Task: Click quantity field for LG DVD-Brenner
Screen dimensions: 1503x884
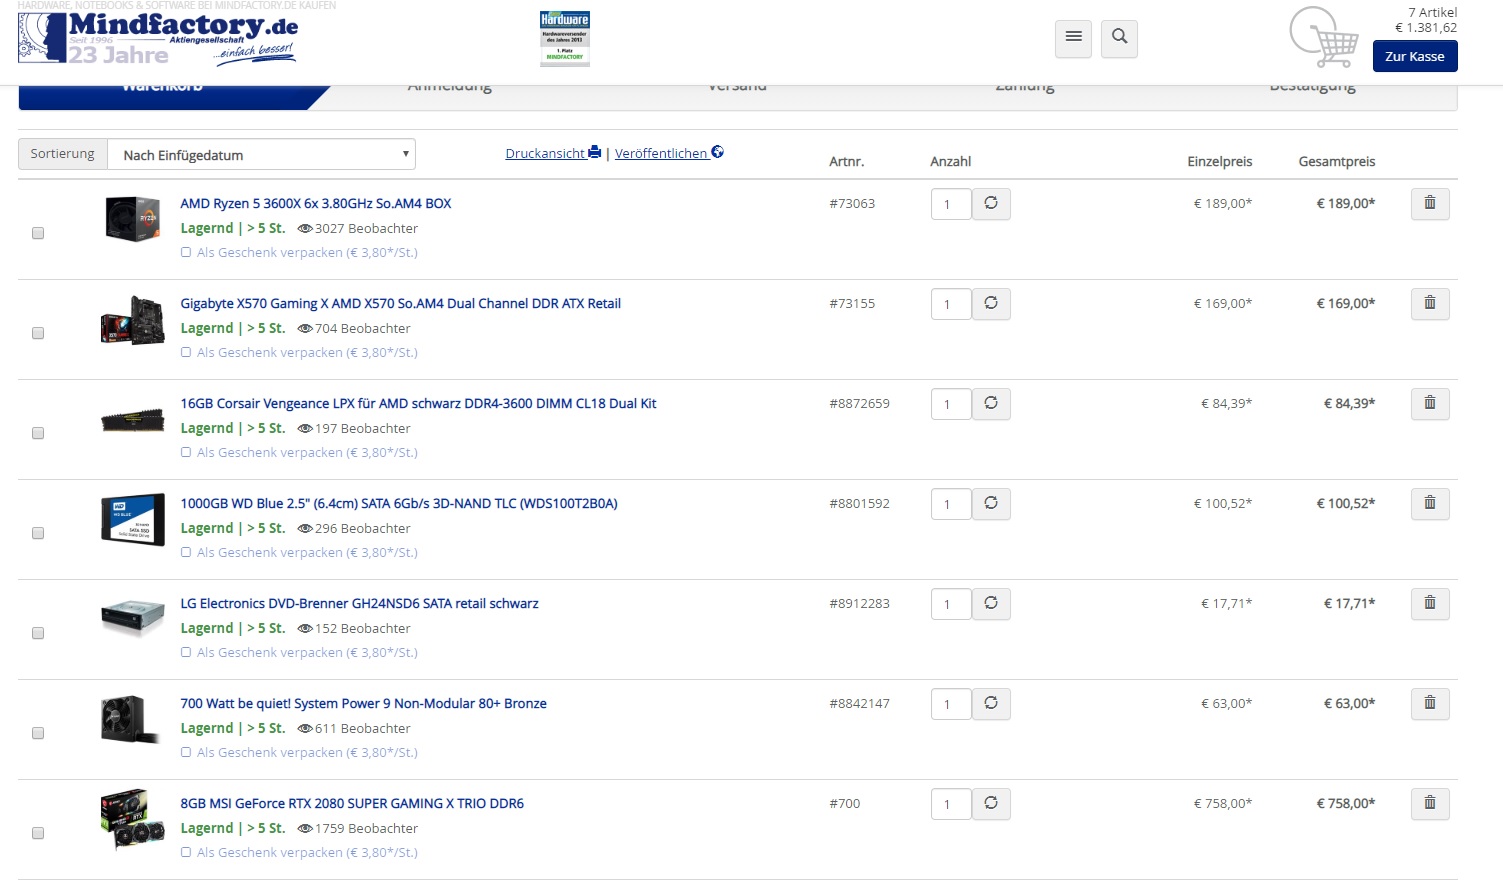Action: pyautogui.click(x=950, y=604)
